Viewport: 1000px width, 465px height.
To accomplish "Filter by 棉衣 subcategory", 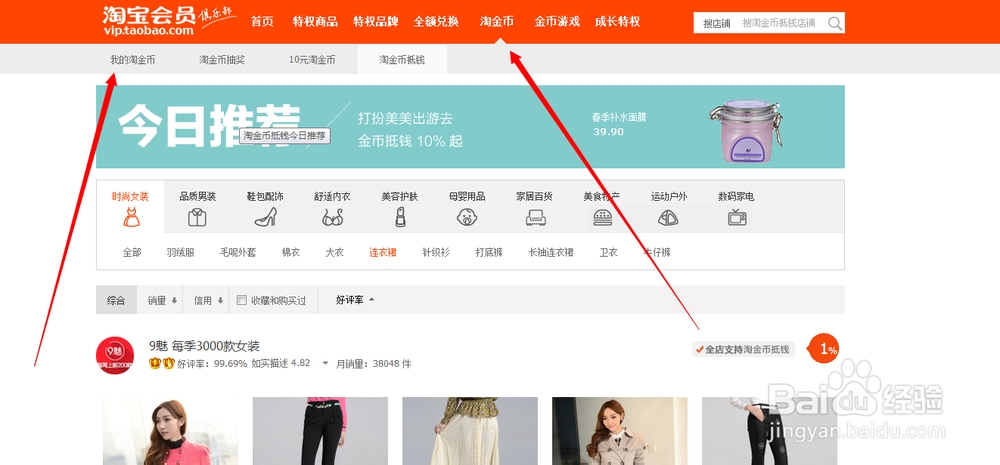I will click(x=291, y=253).
